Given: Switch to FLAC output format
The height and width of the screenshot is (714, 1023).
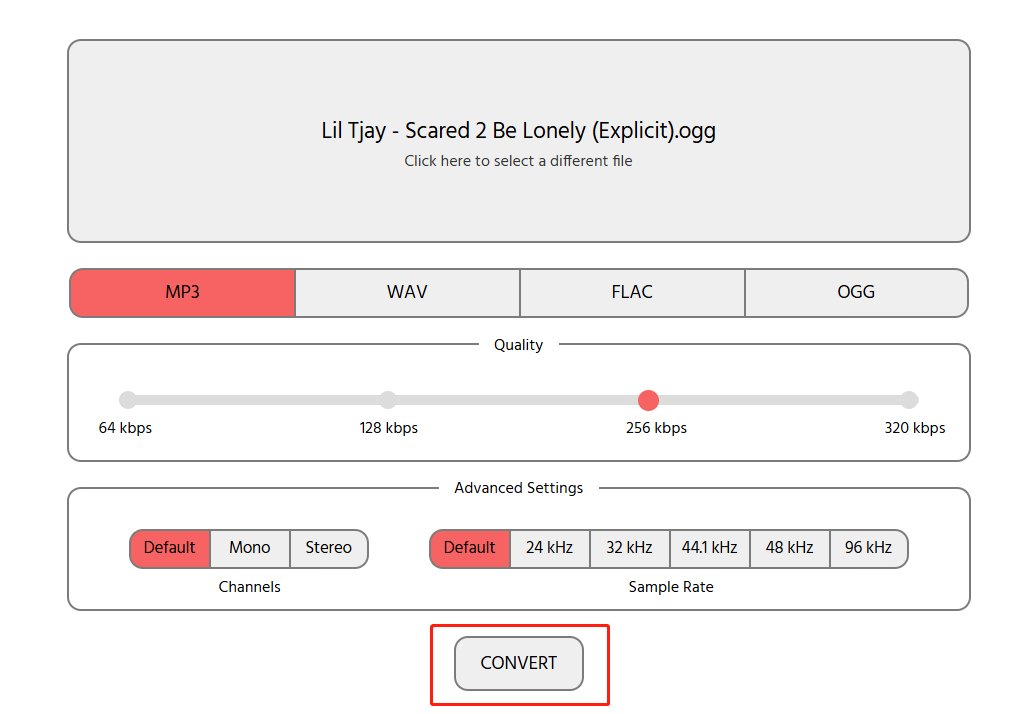Looking at the screenshot, I should 632,292.
